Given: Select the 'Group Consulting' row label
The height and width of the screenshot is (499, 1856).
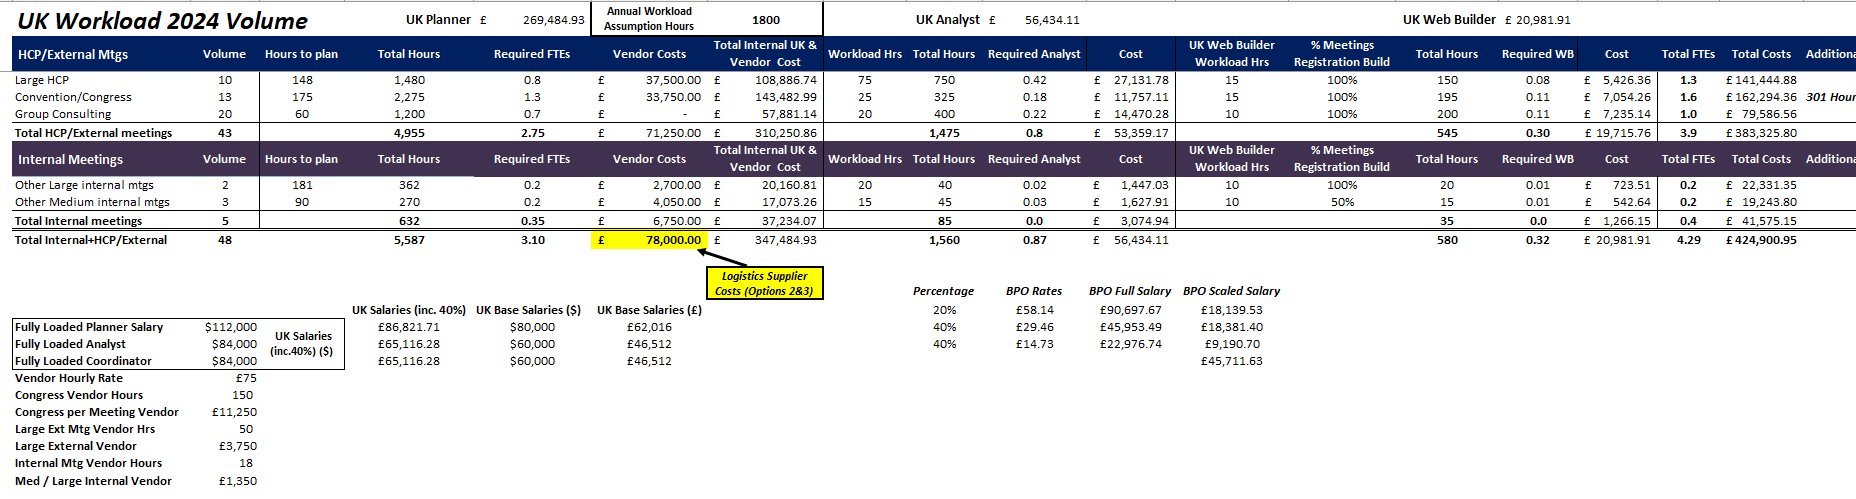Looking at the screenshot, I should tap(63, 114).
